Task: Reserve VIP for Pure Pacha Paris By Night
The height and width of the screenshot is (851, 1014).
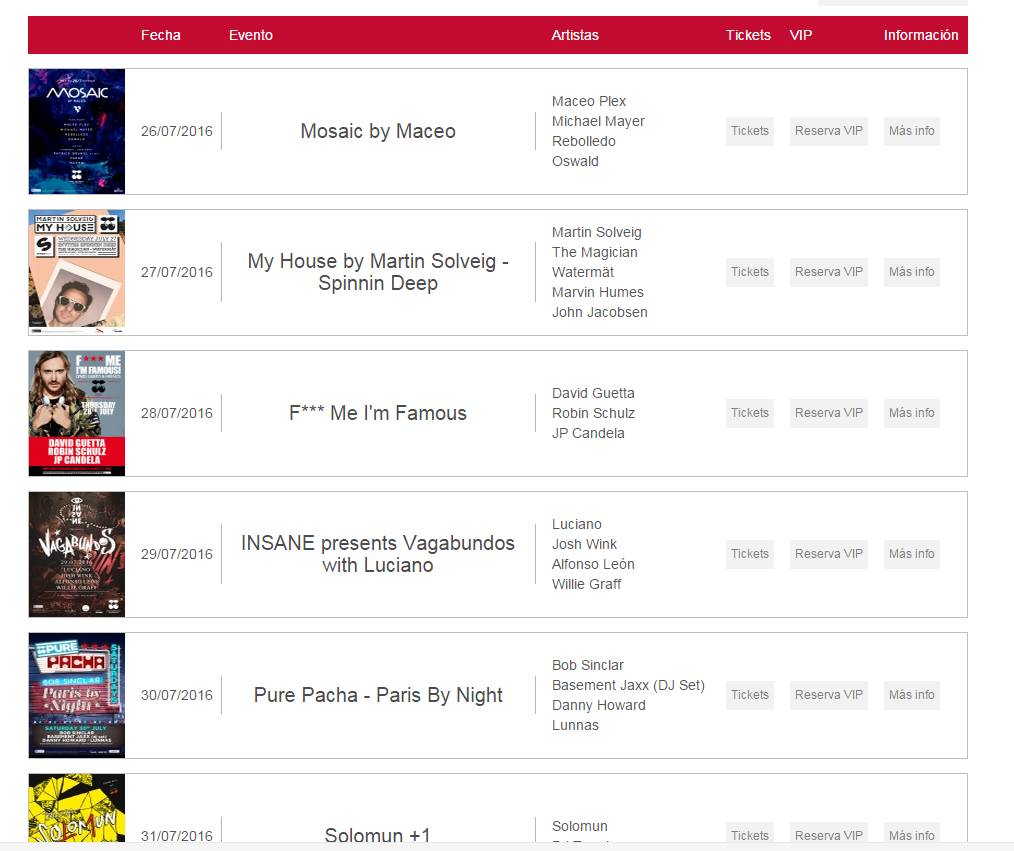Action: tap(828, 695)
